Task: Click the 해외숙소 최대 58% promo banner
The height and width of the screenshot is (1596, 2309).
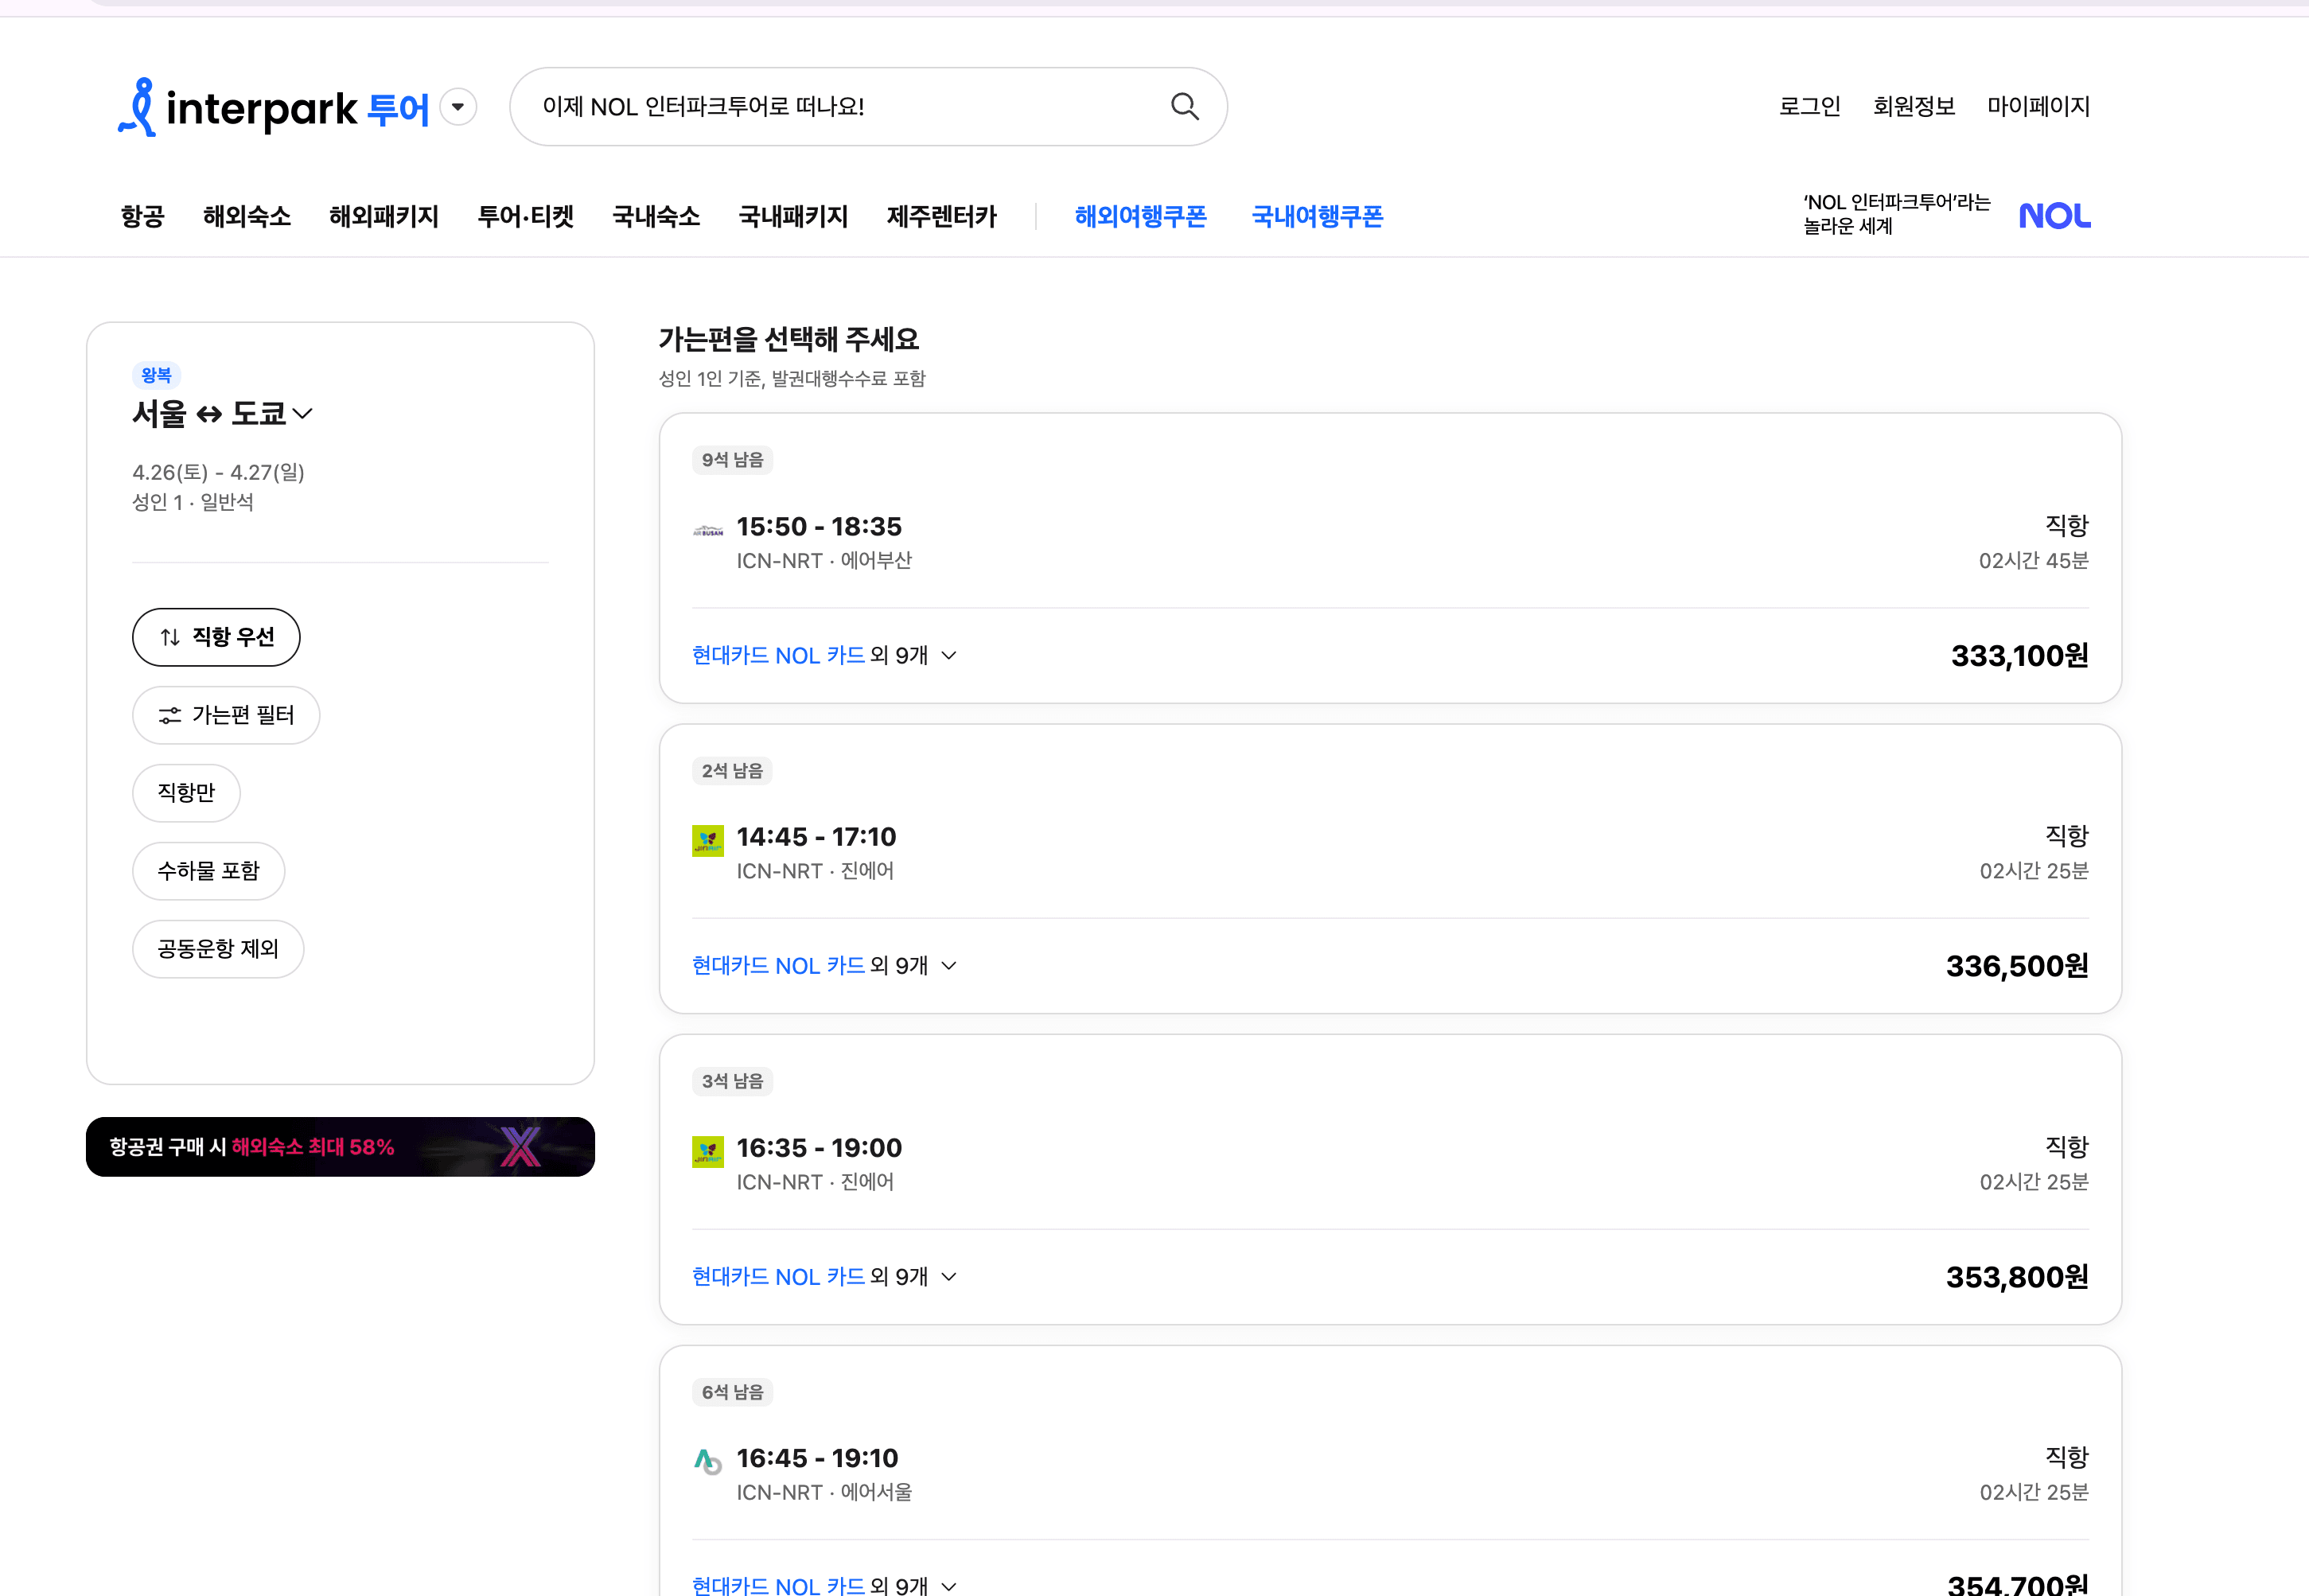Action: coord(340,1147)
